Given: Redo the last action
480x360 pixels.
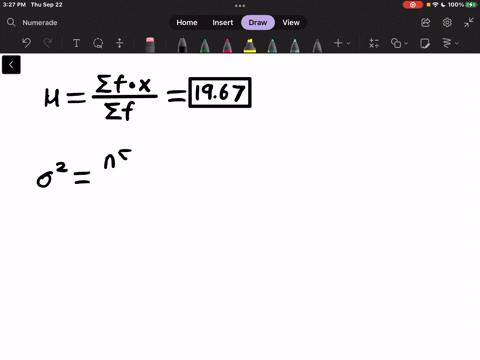Looking at the screenshot, I should 48,43.
